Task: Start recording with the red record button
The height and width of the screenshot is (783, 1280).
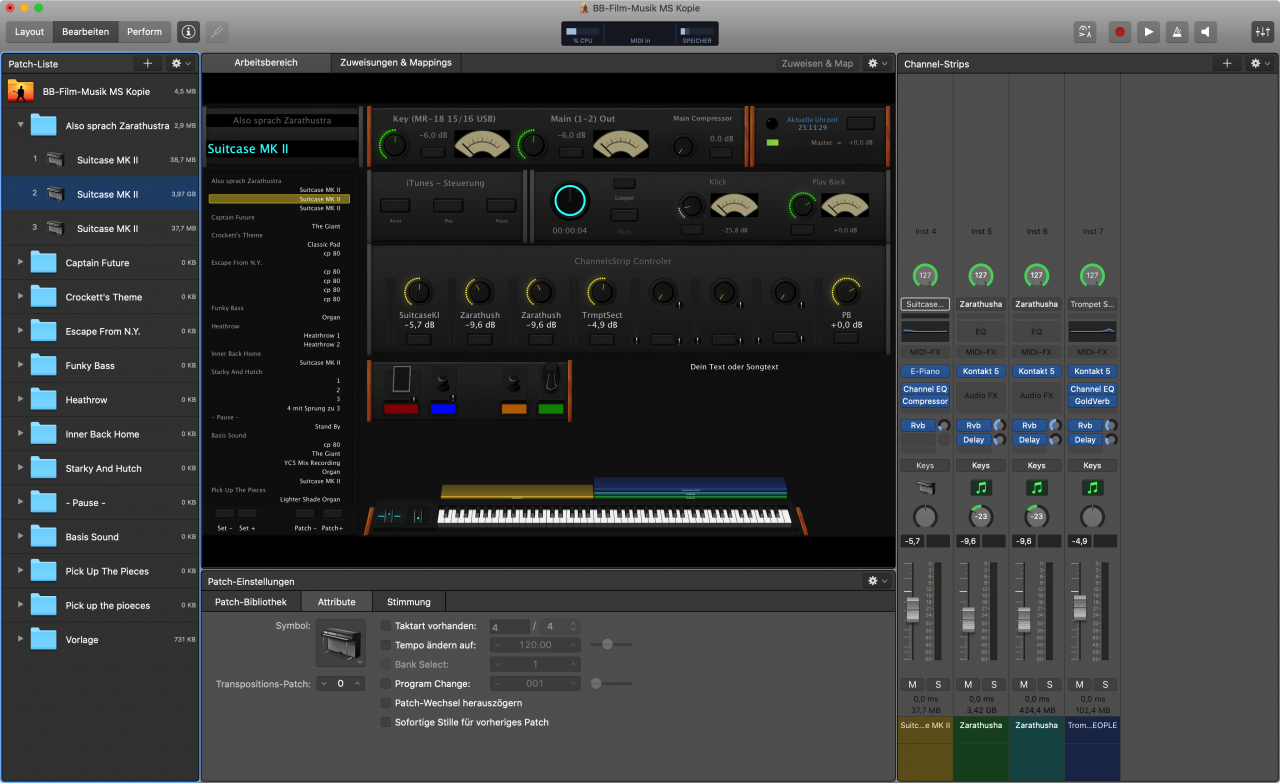Action: tap(1120, 32)
